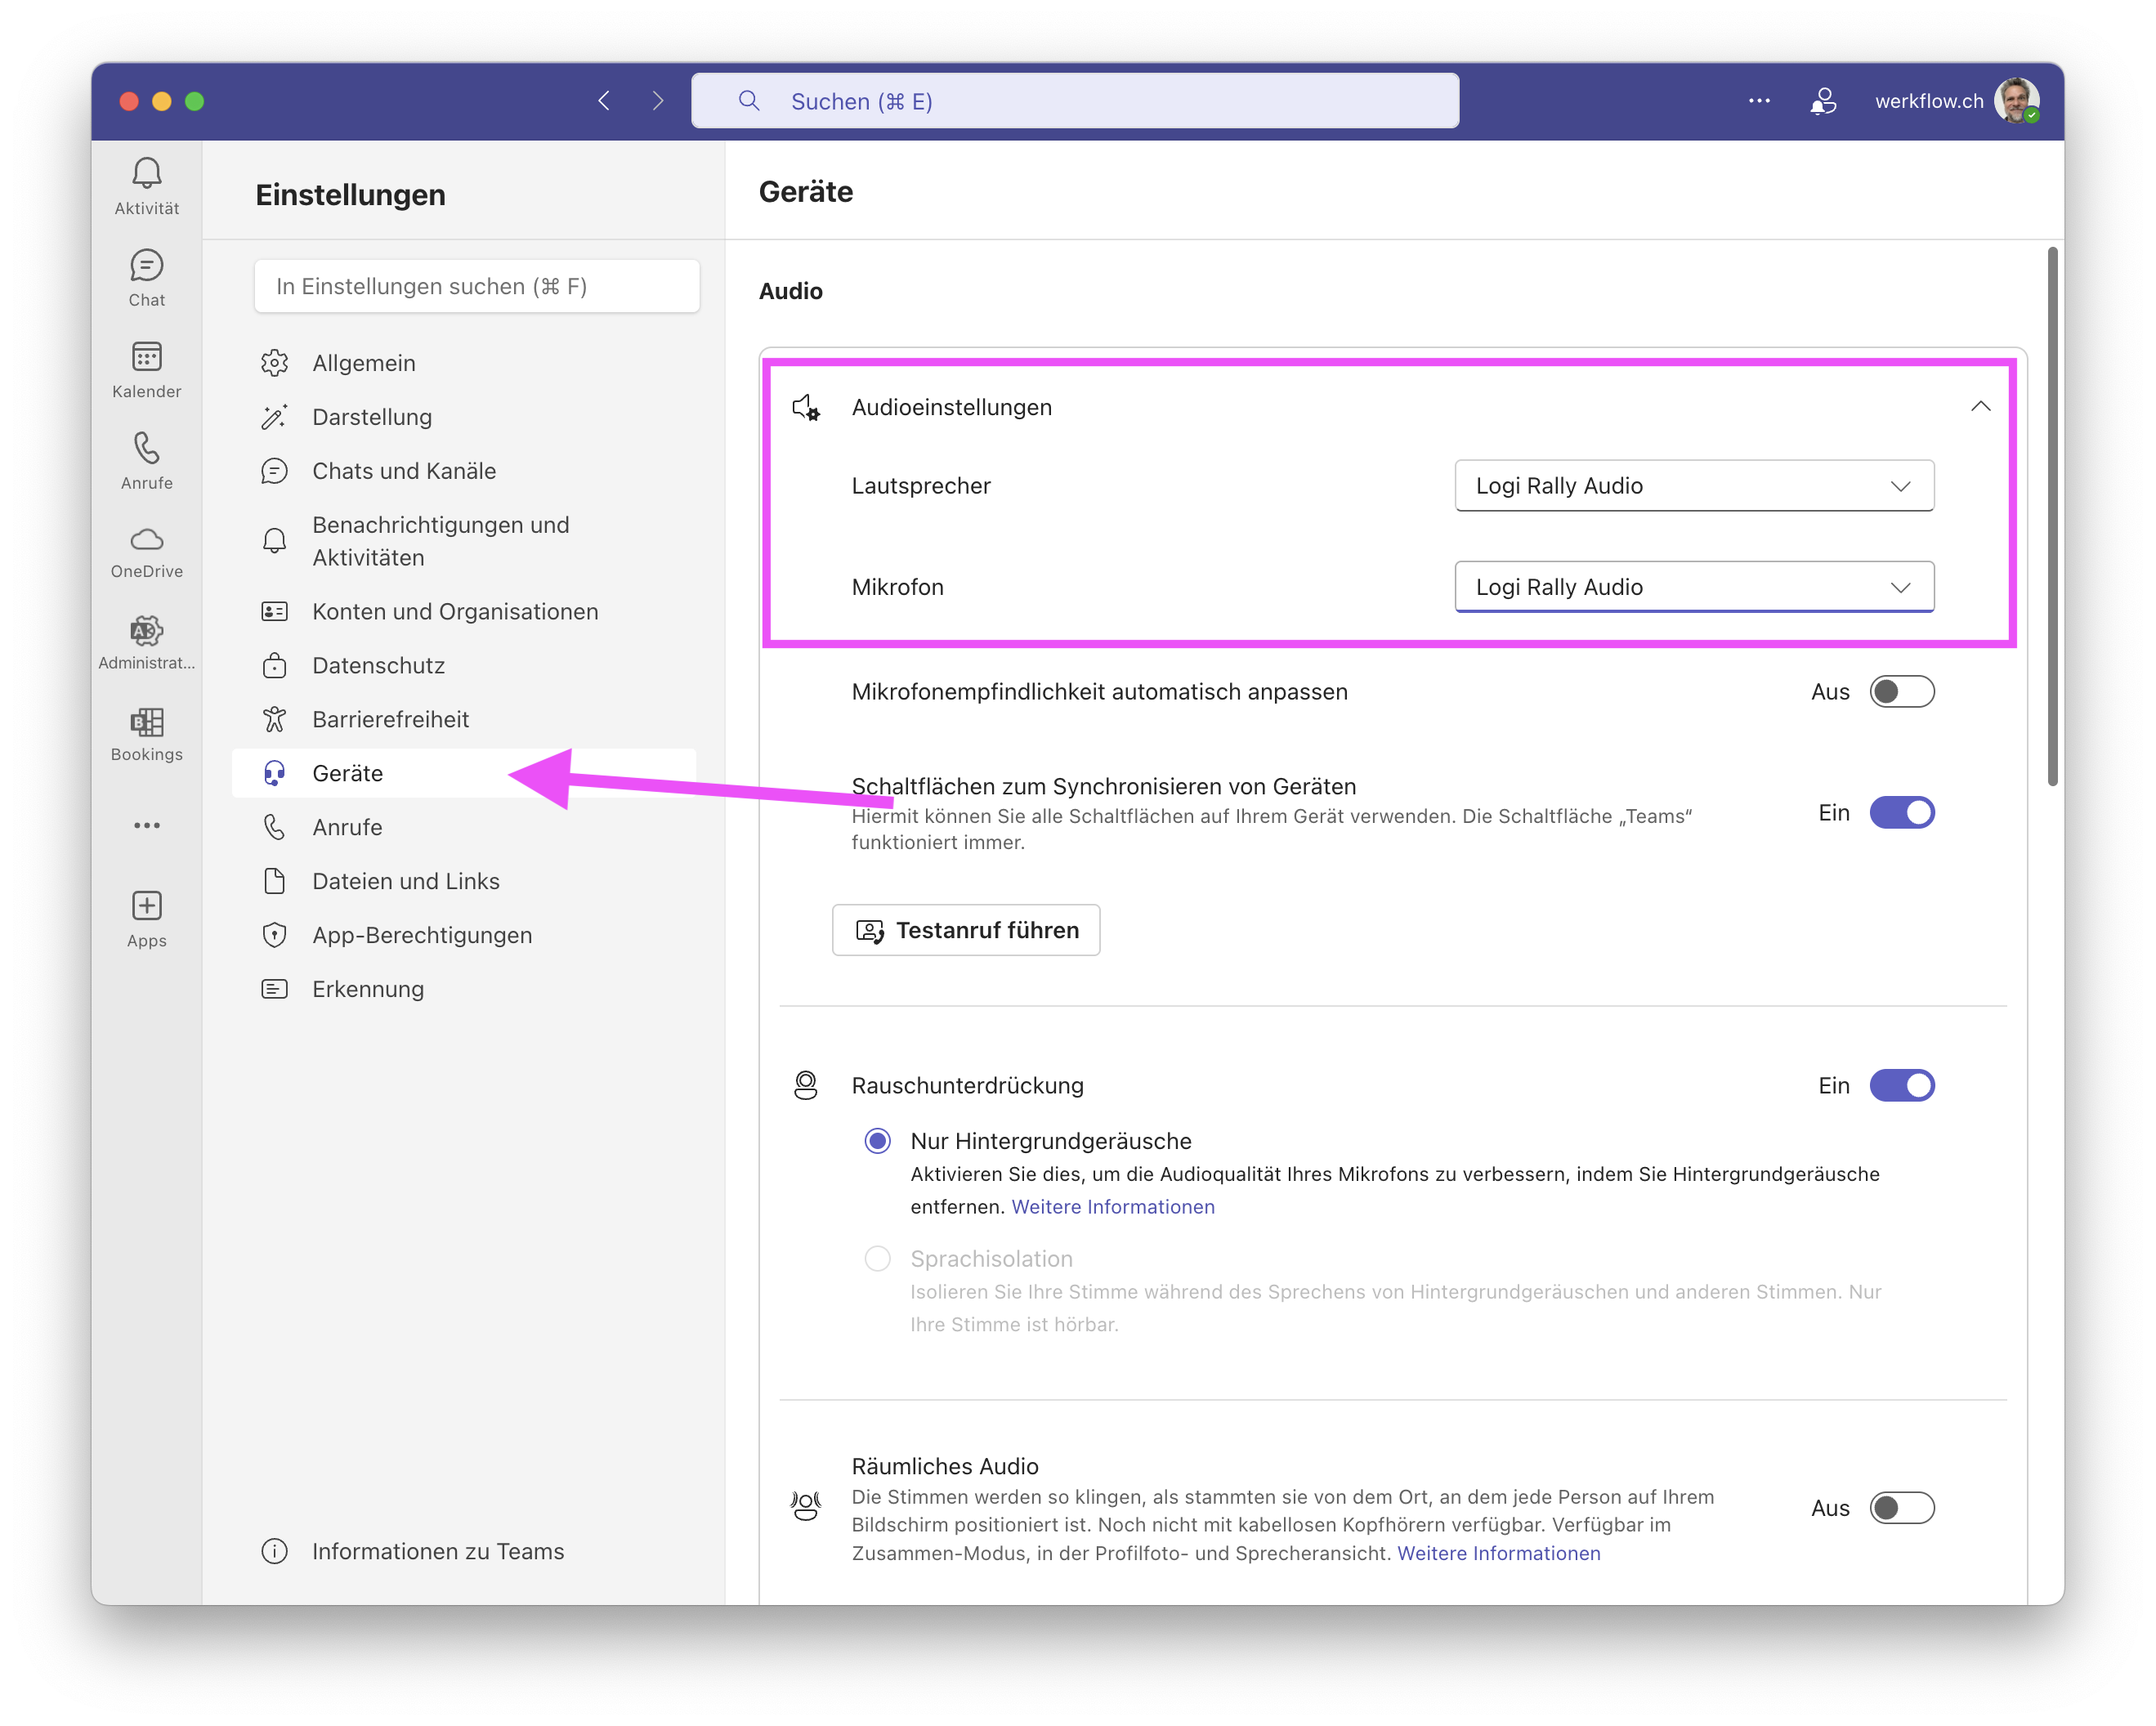Collapse the Audioeinstellungen section chevron
This screenshot has height=1726, width=2156.
1980,407
